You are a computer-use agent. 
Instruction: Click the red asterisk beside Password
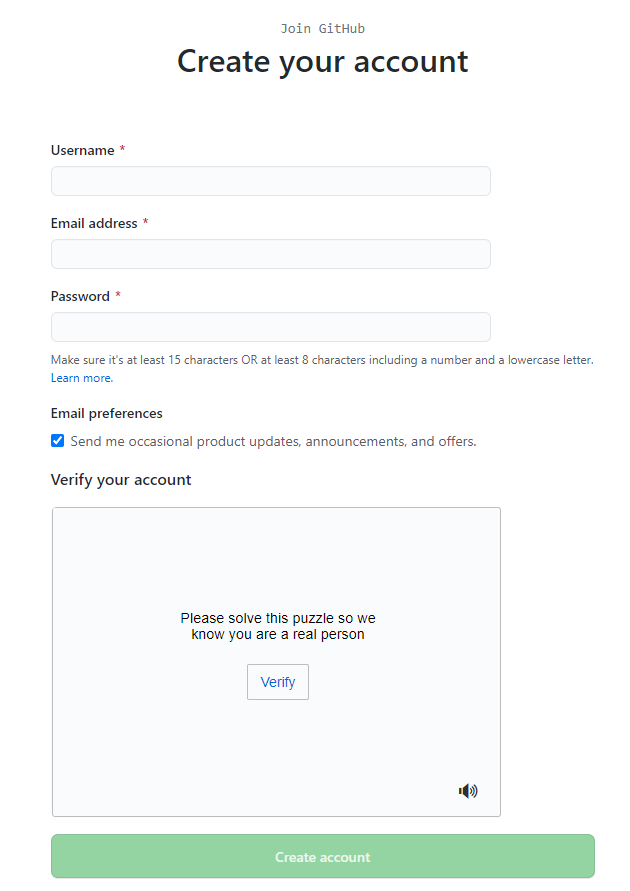pyautogui.click(x=118, y=296)
